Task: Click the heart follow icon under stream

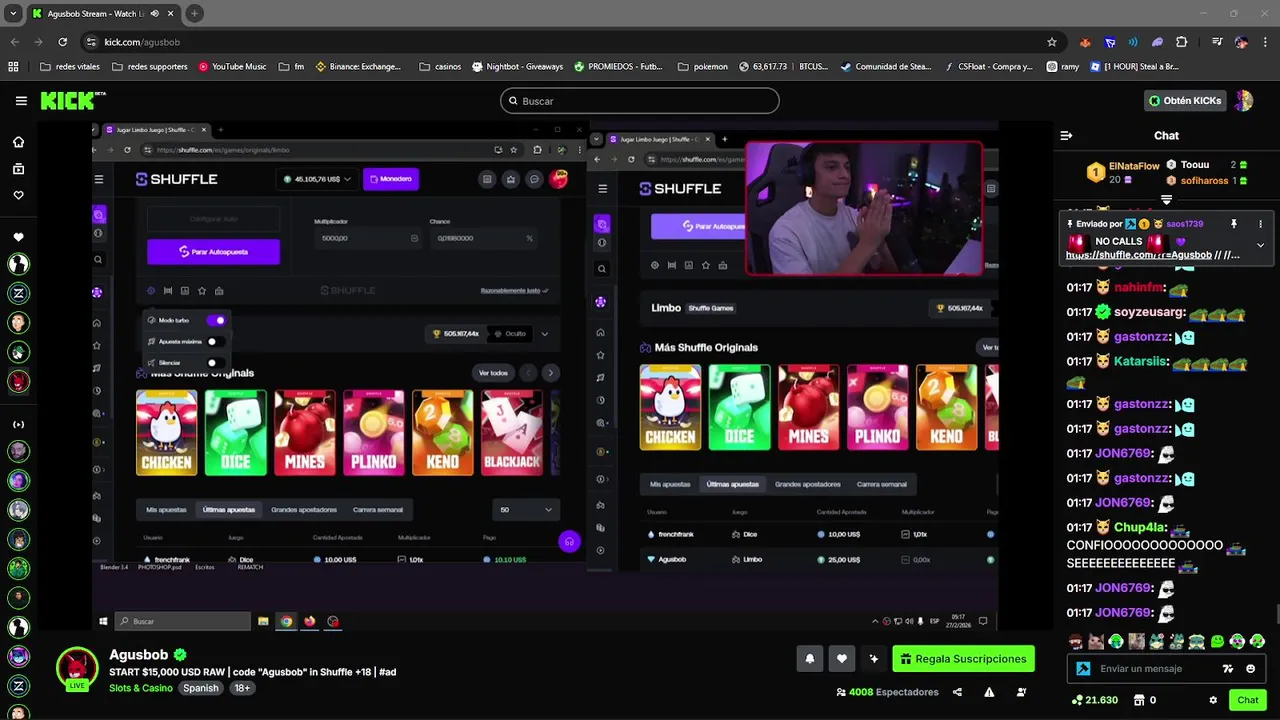Action: (x=842, y=659)
